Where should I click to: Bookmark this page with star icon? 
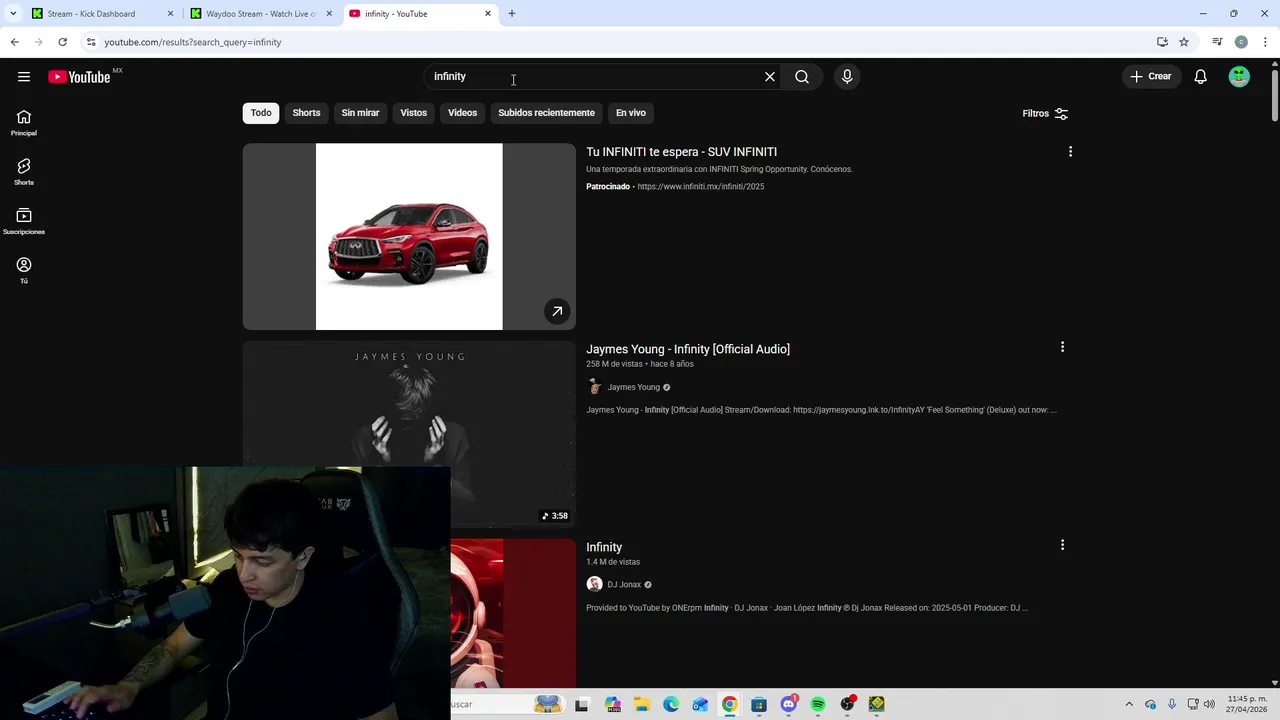1184,42
